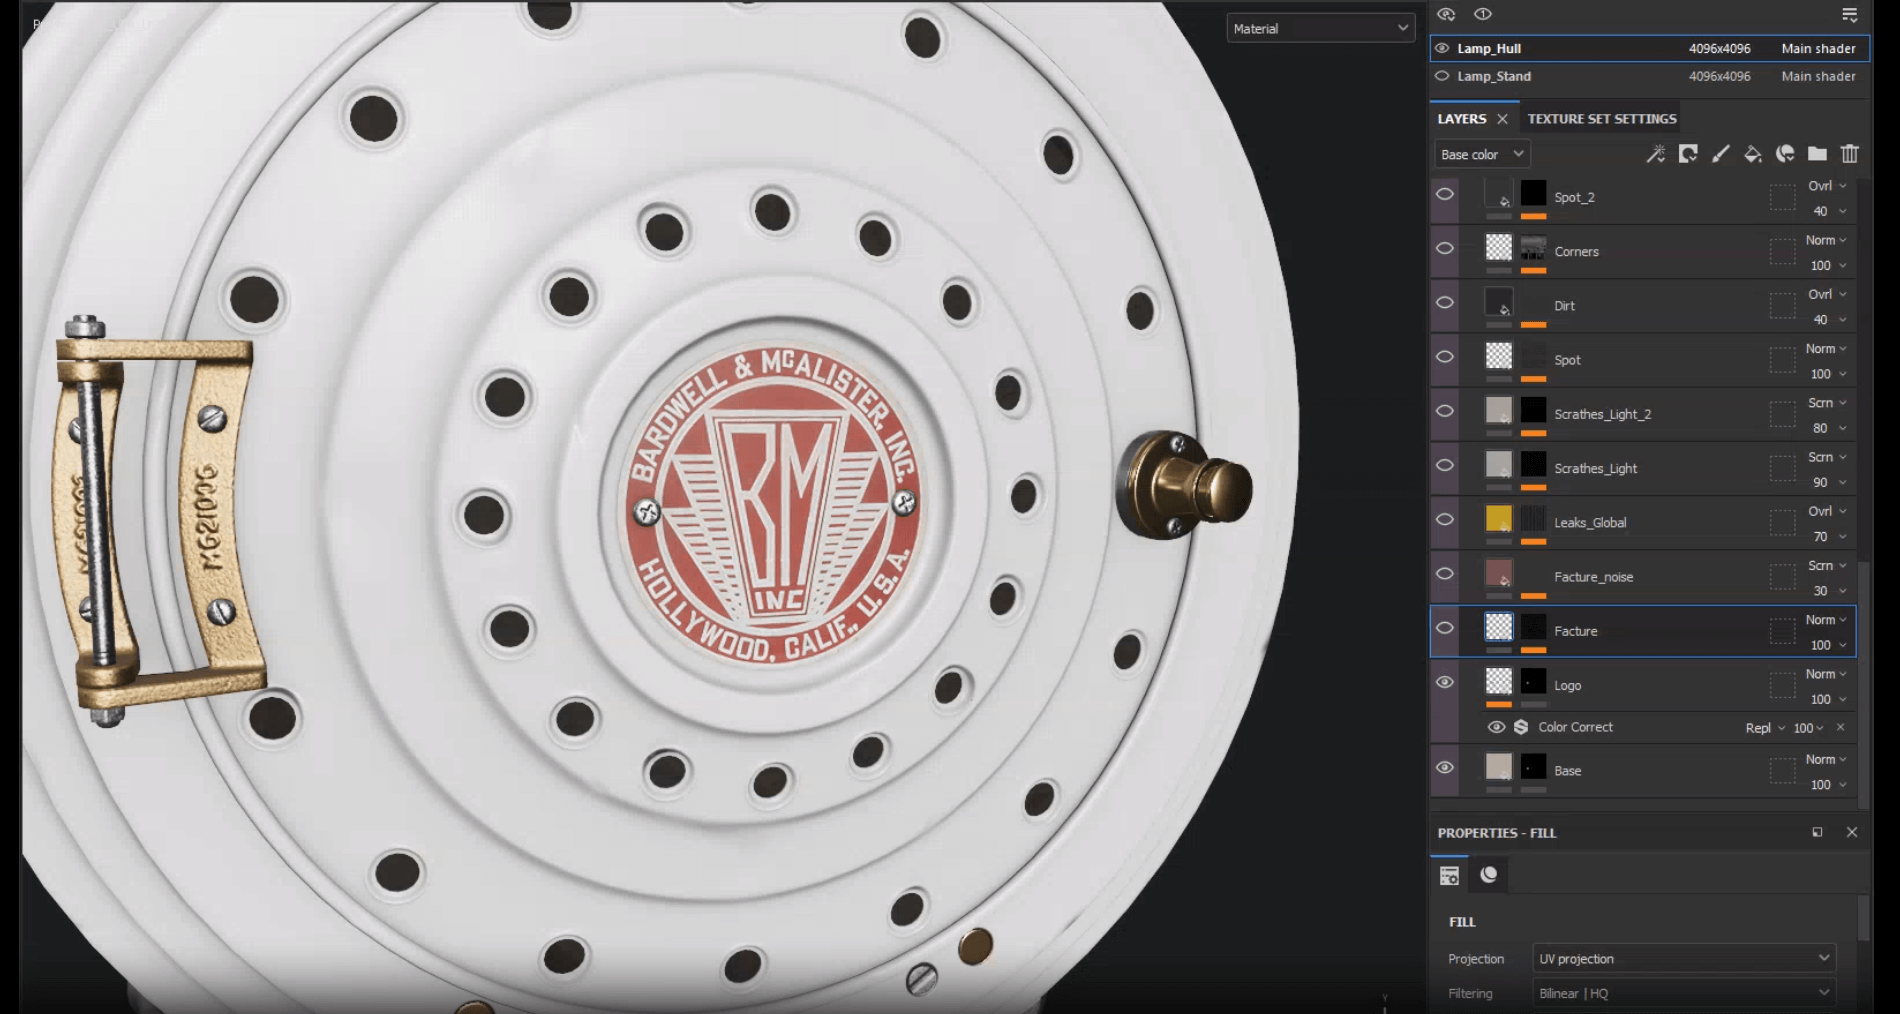Remove the Color Correct filter
Viewport: 1900px width, 1014px height.
[x=1840, y=727]
